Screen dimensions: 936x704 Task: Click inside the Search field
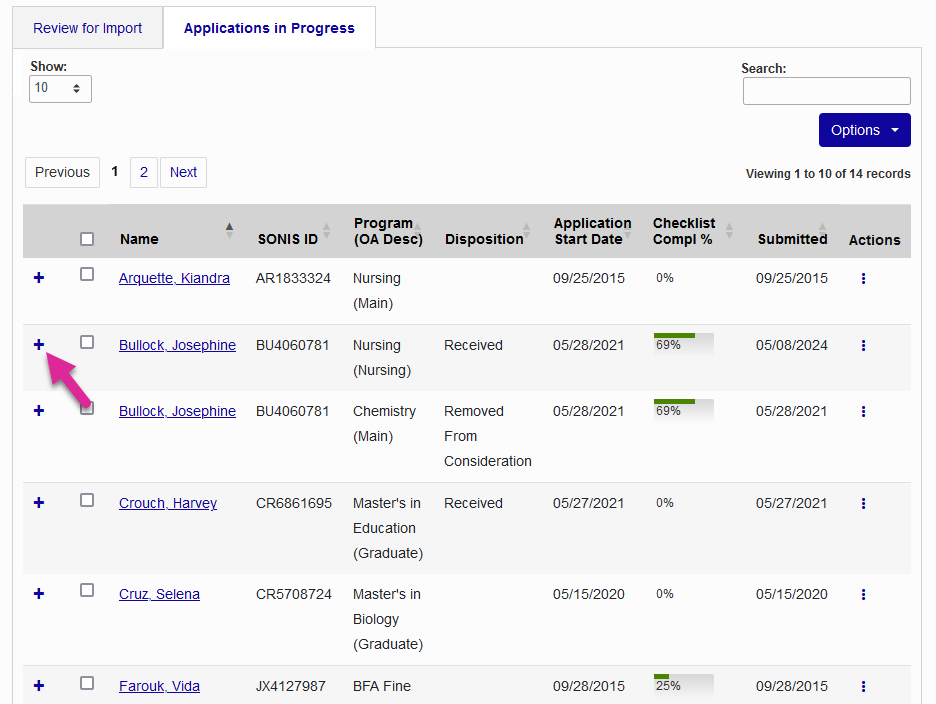[826, 91]
